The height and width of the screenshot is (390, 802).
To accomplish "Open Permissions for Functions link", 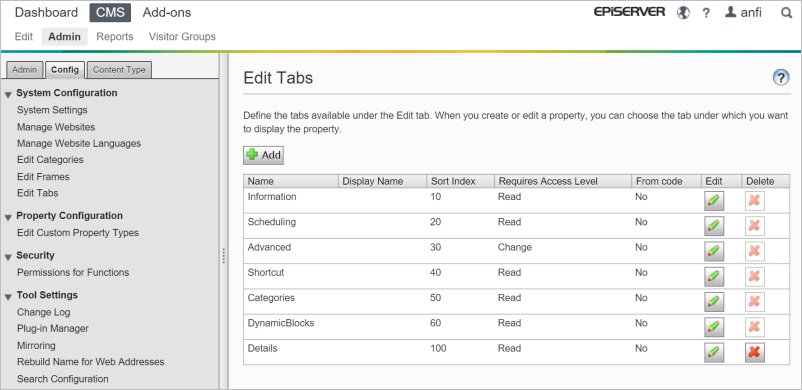I will point(73,272).
